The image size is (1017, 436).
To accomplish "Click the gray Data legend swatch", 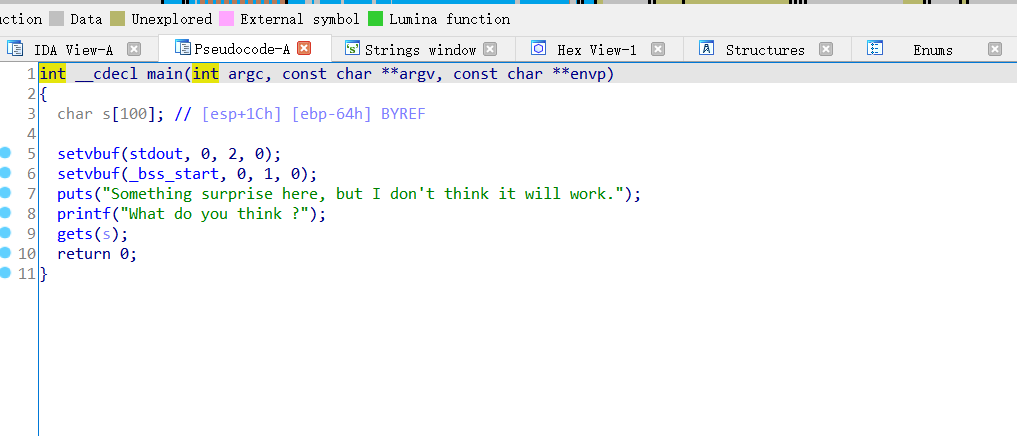I will 56,19.
